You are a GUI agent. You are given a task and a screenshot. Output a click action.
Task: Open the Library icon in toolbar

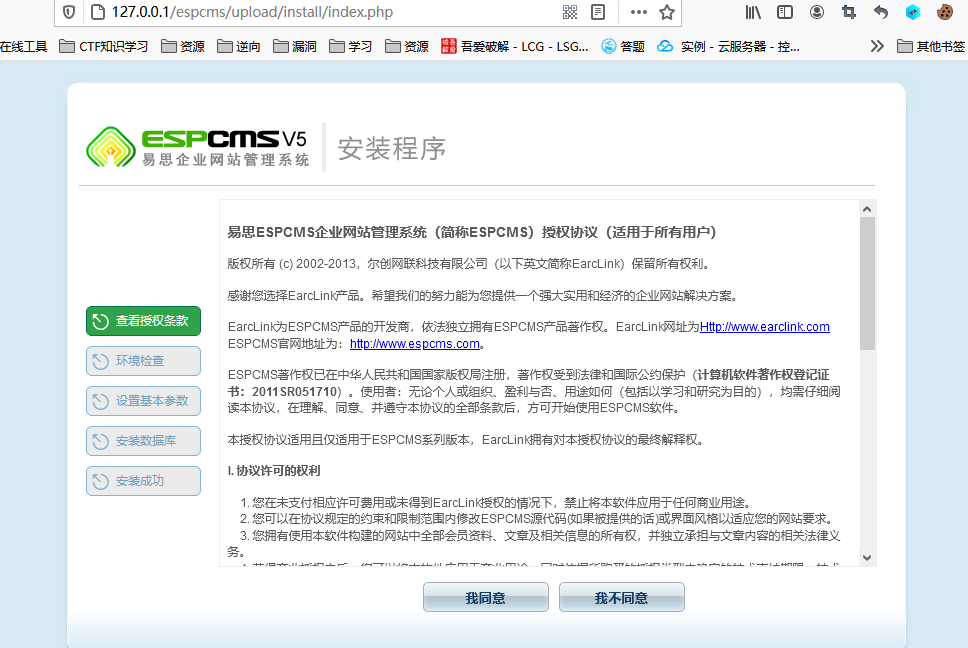(753, 12)
